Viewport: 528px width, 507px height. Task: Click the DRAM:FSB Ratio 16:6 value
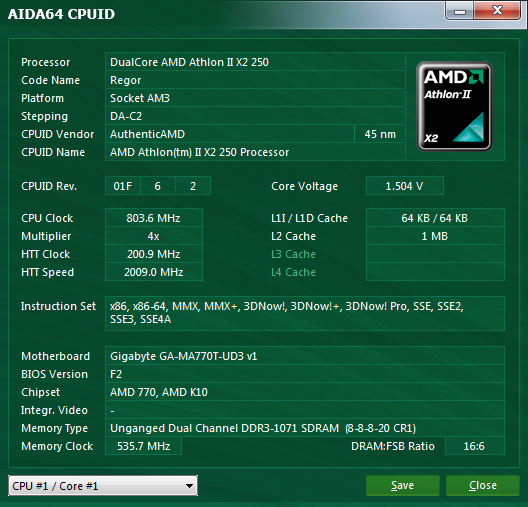pyautogui.click(x=474, y=446)
